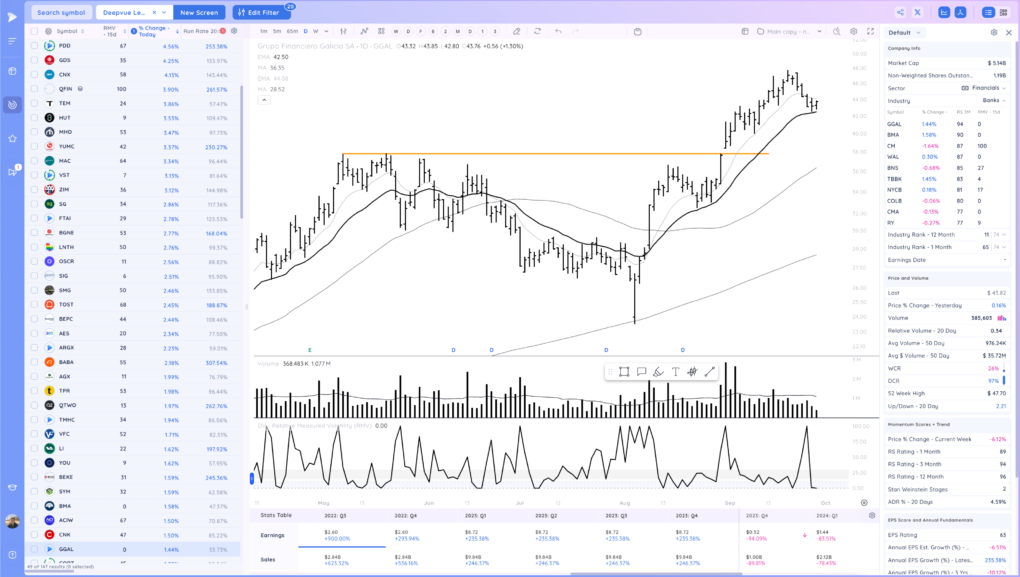1020x577 pixels.
Task: Click the star favorites icon in sidebar
Action: (x=12, y=138)
